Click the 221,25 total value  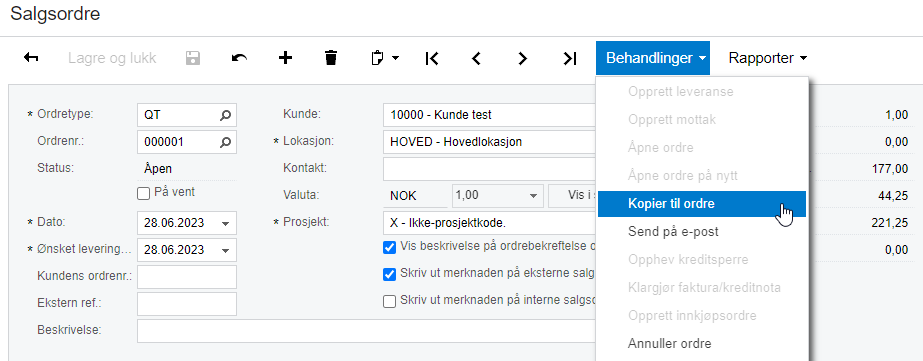click(890, 223)
